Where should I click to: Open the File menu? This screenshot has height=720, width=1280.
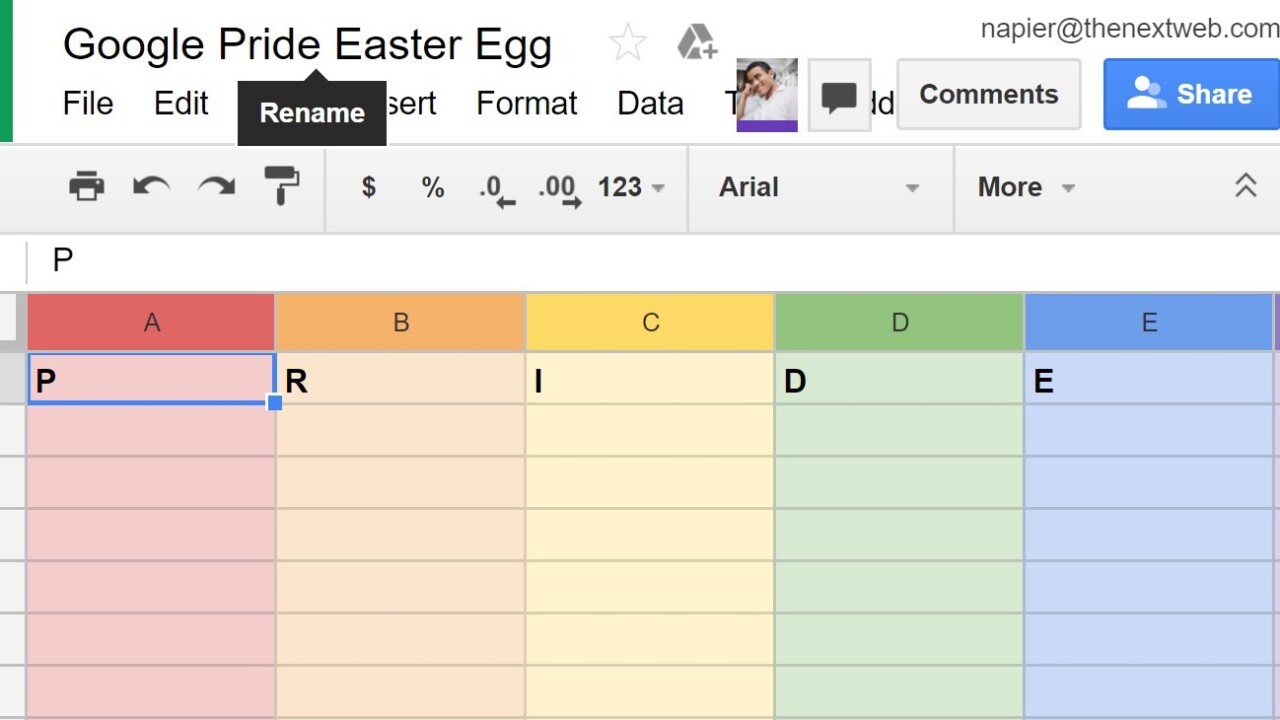click(x=88, y=103)
